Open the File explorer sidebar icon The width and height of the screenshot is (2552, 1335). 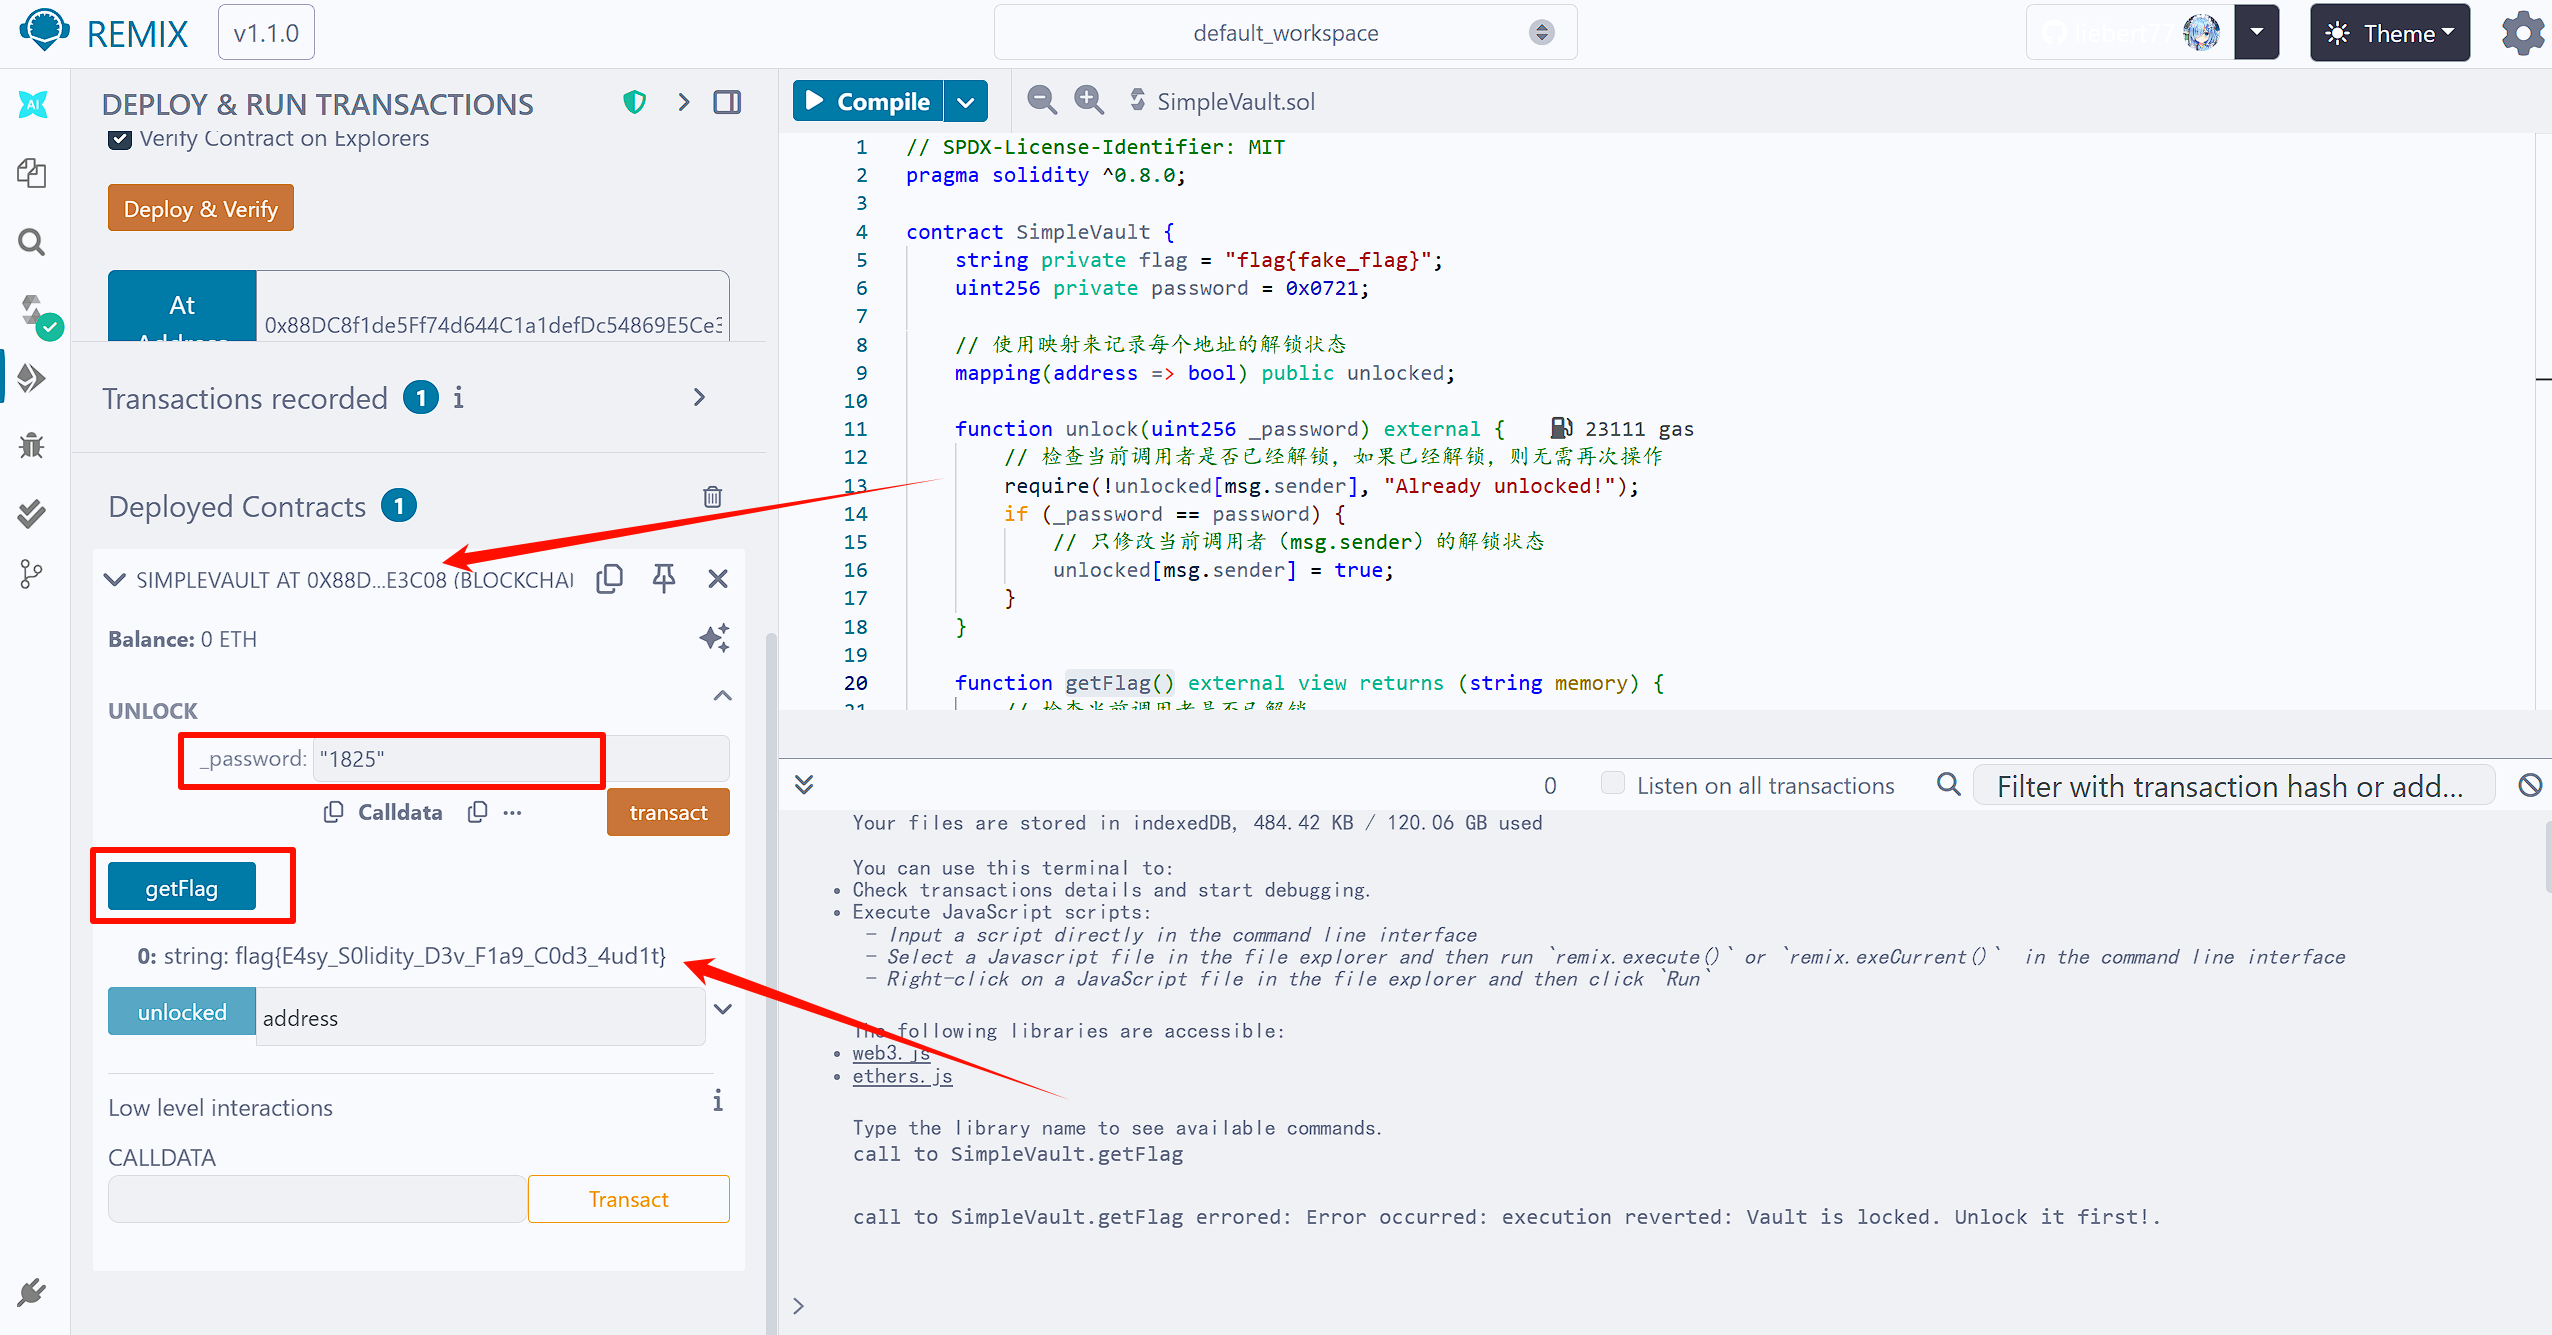[x=32, y=173]
